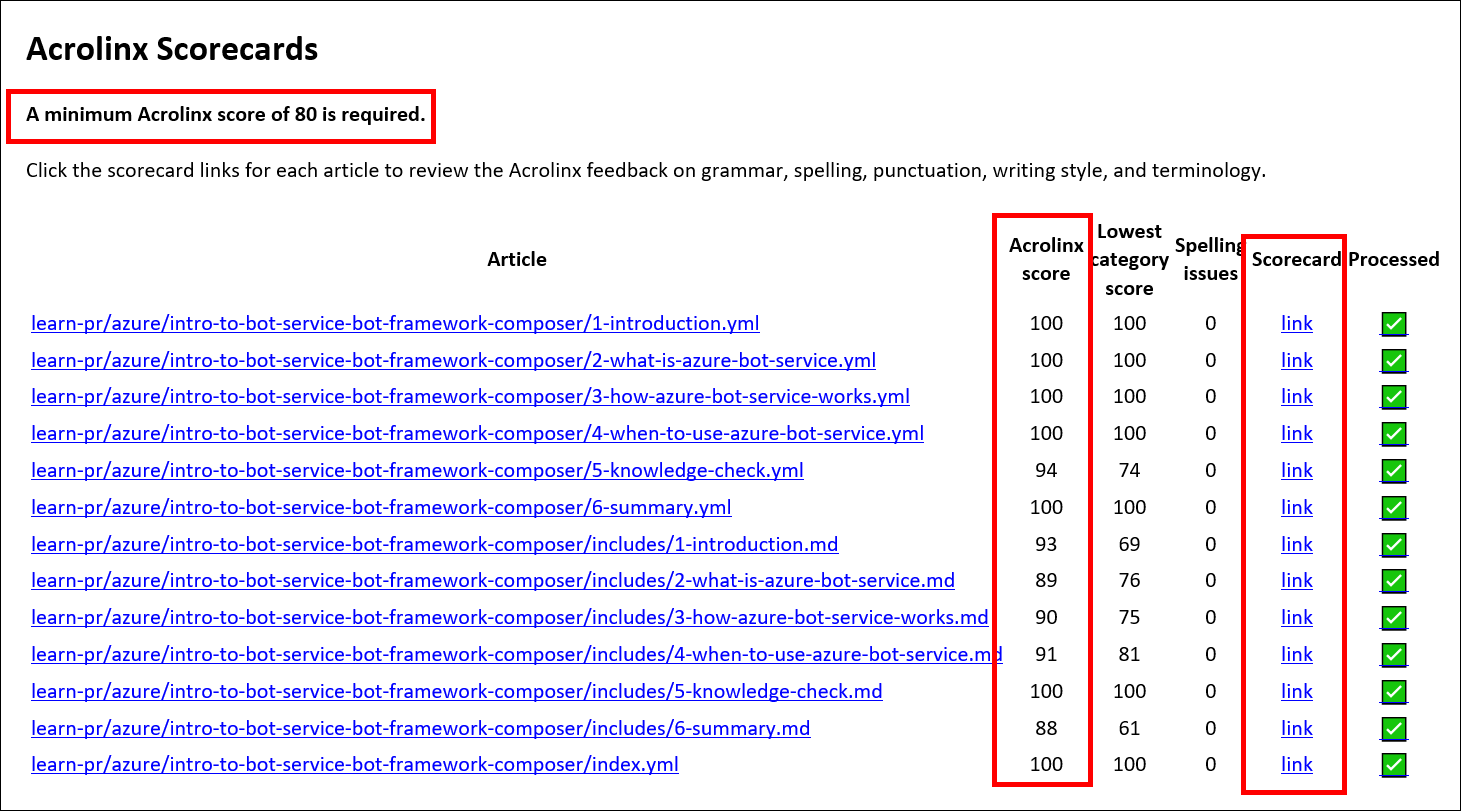Click Acrolinx score 94 for 5-knowledge-check.yml

pos(1046,470)
